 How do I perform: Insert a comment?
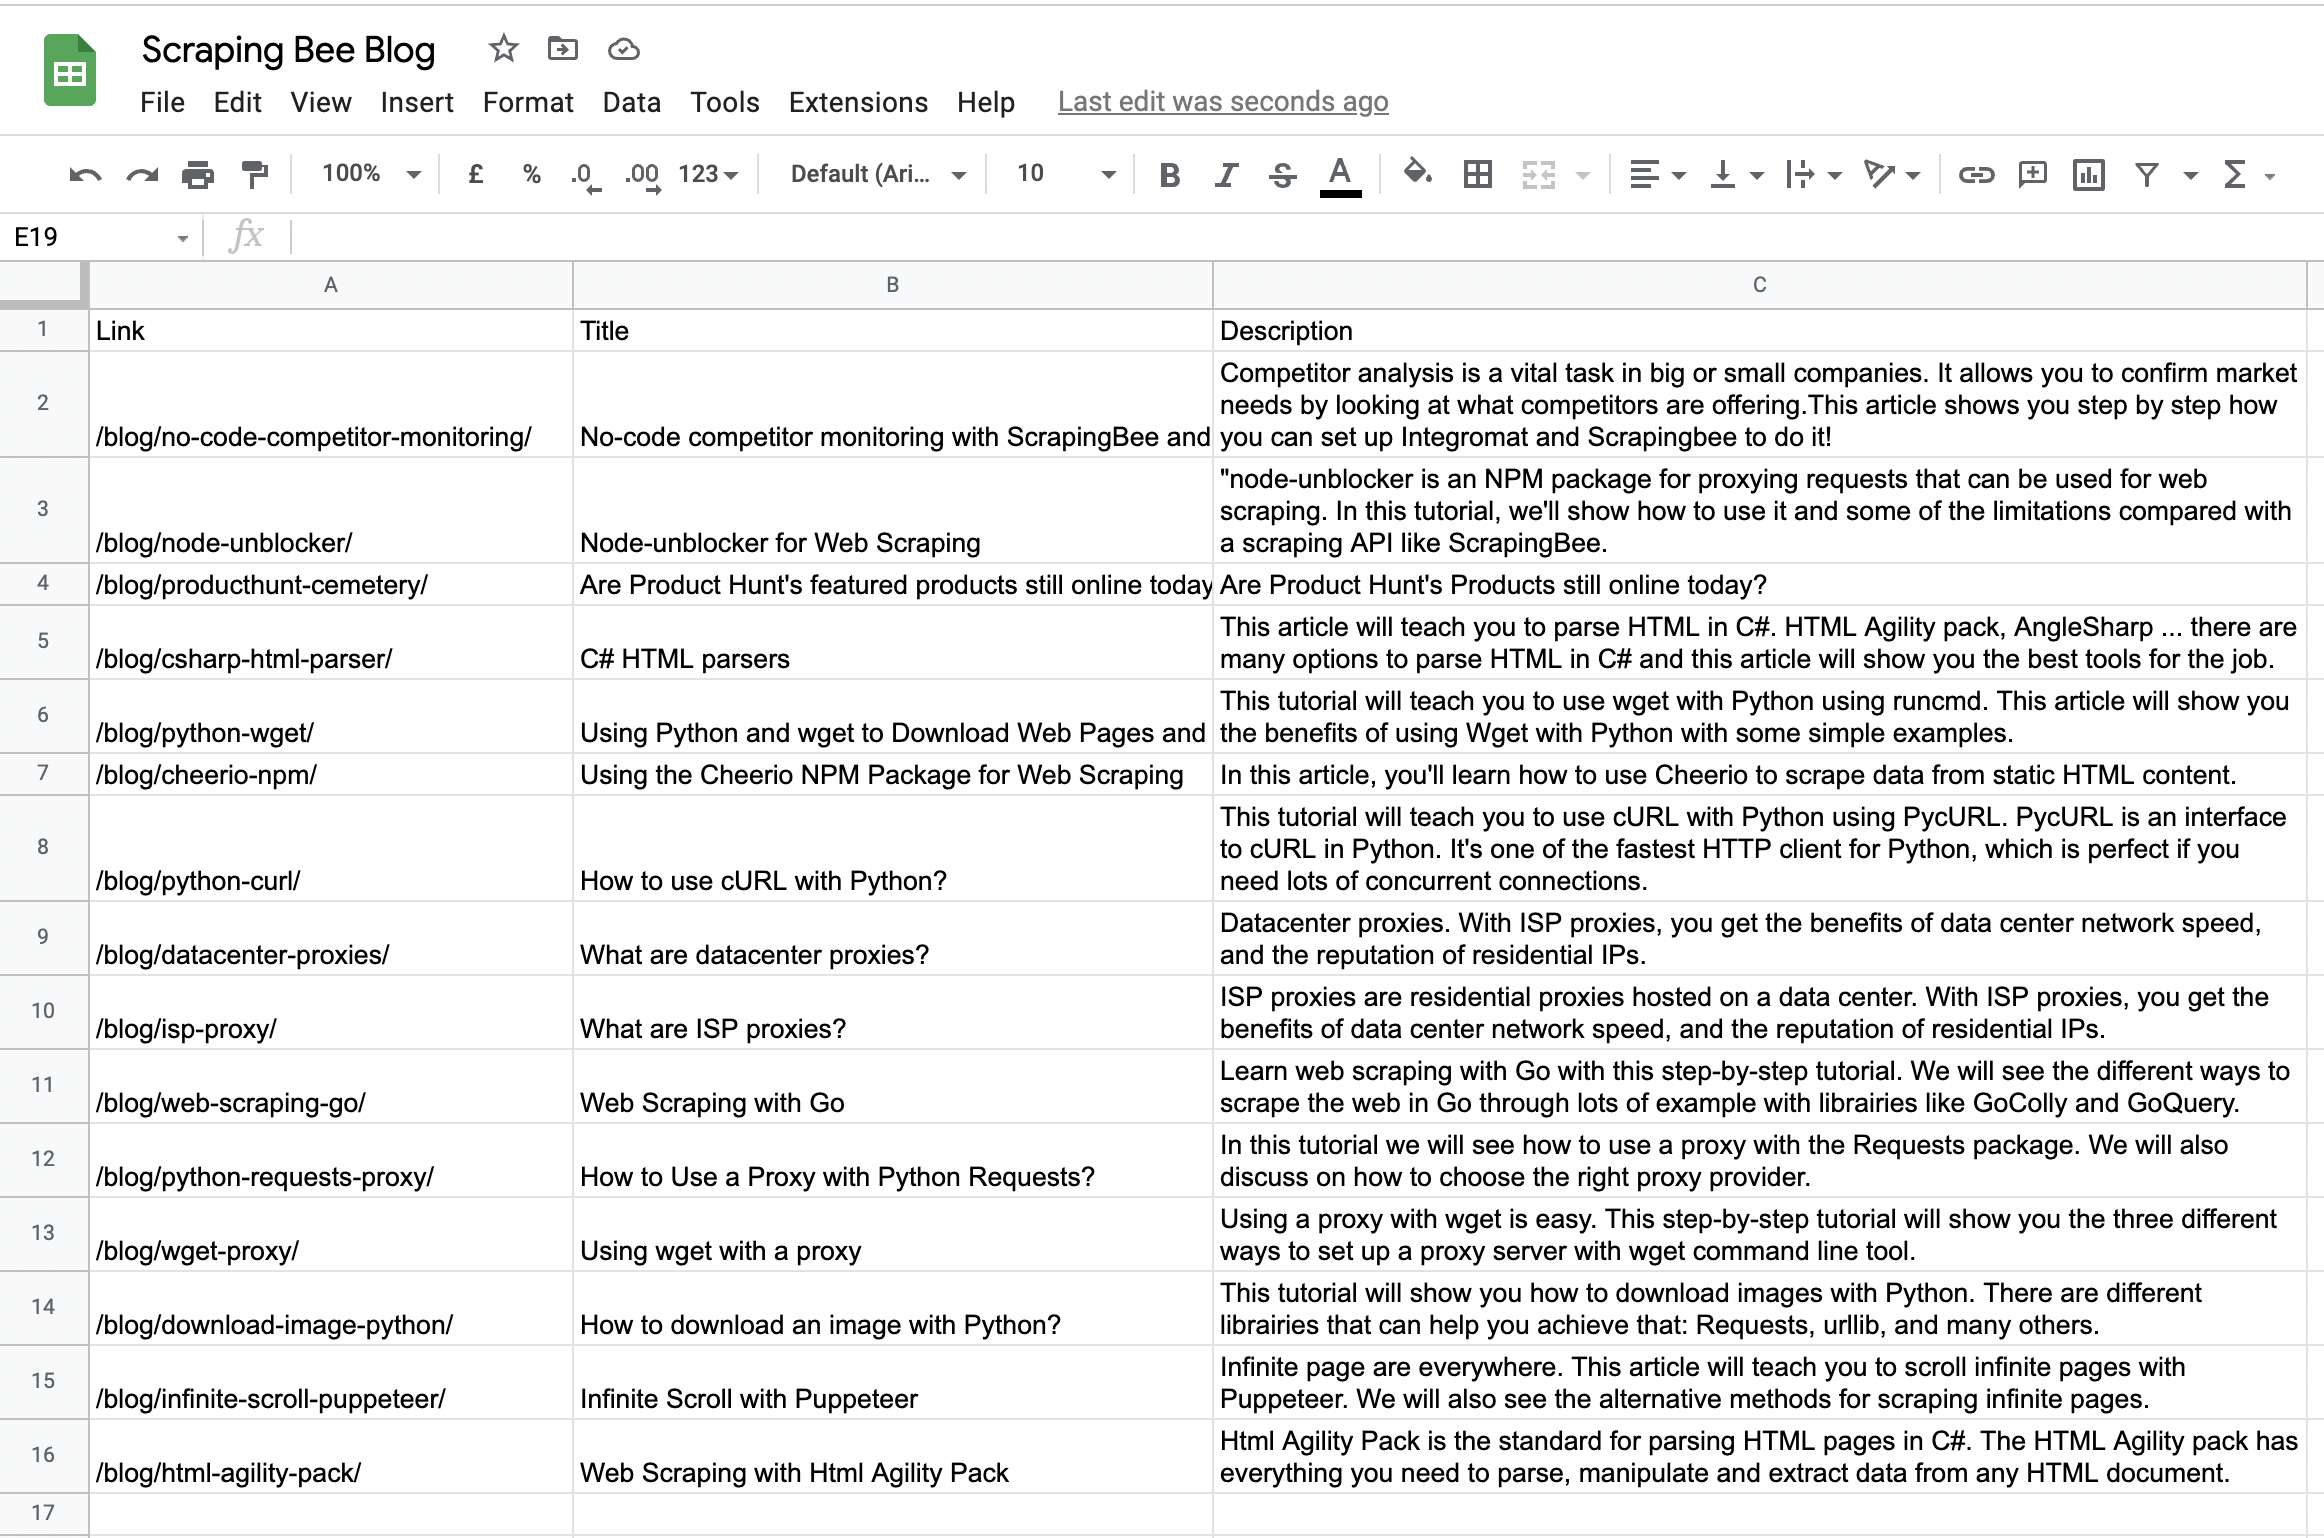click(x=2032, y=173)
